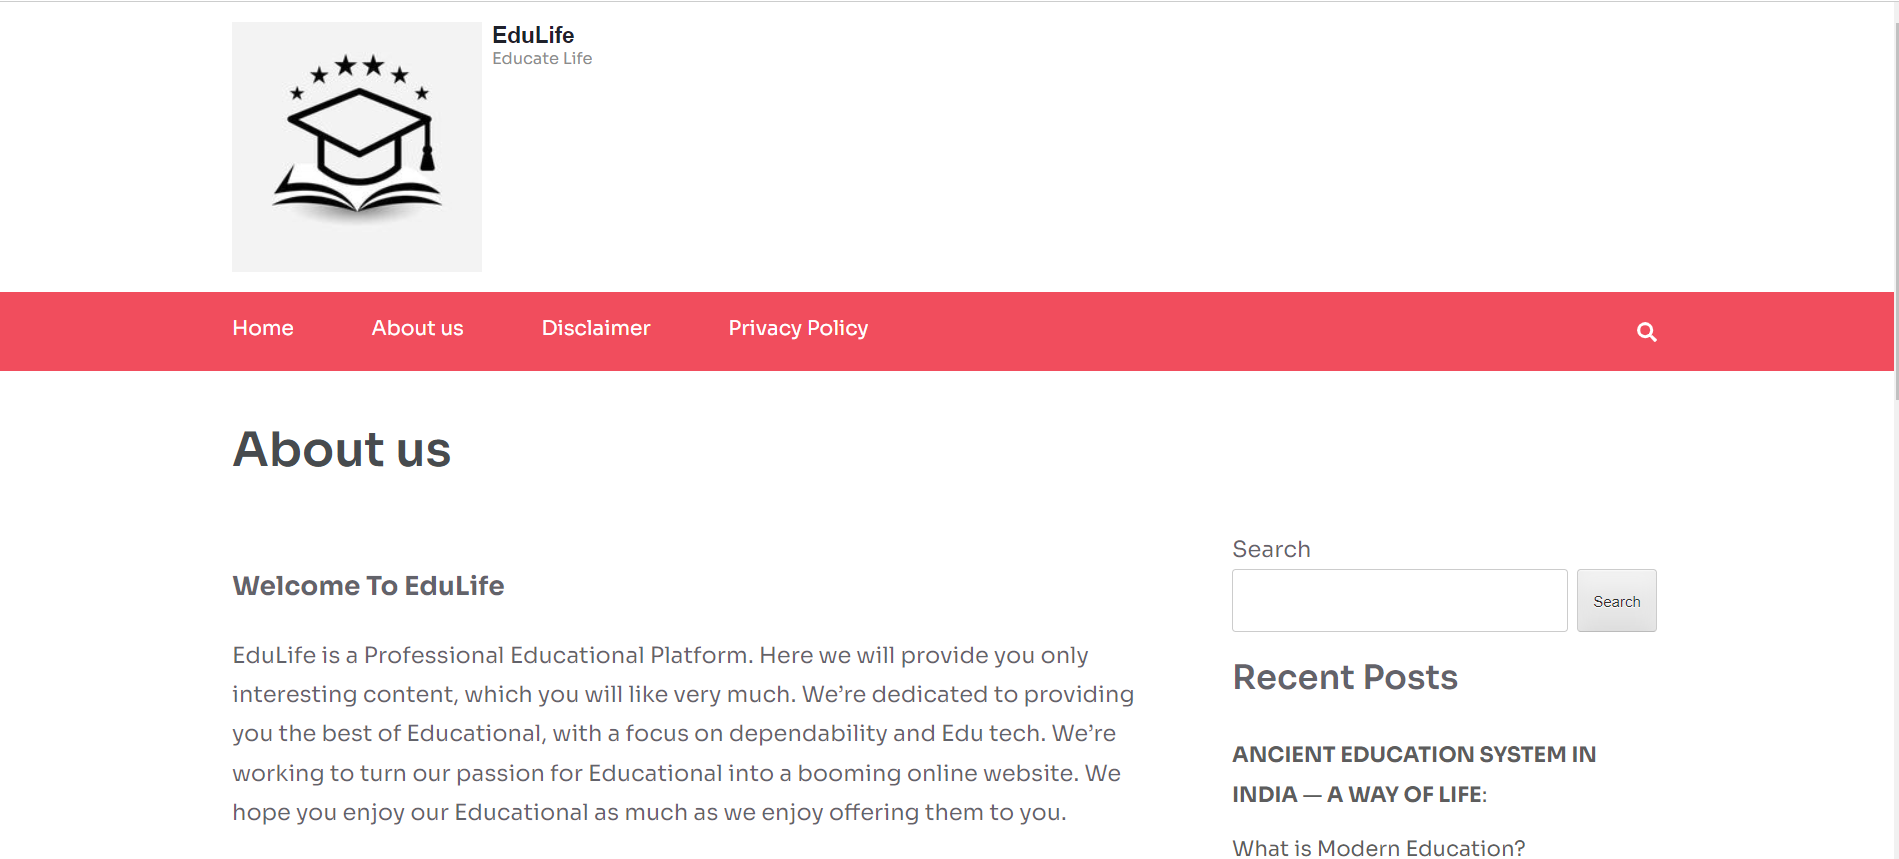
Task: Open the search magnifier icon in navigation bar
Action: 1645,330
